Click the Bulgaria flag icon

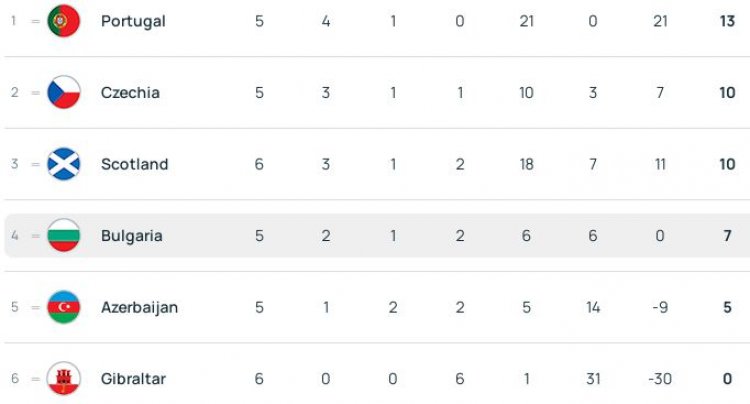coord(63,236)
